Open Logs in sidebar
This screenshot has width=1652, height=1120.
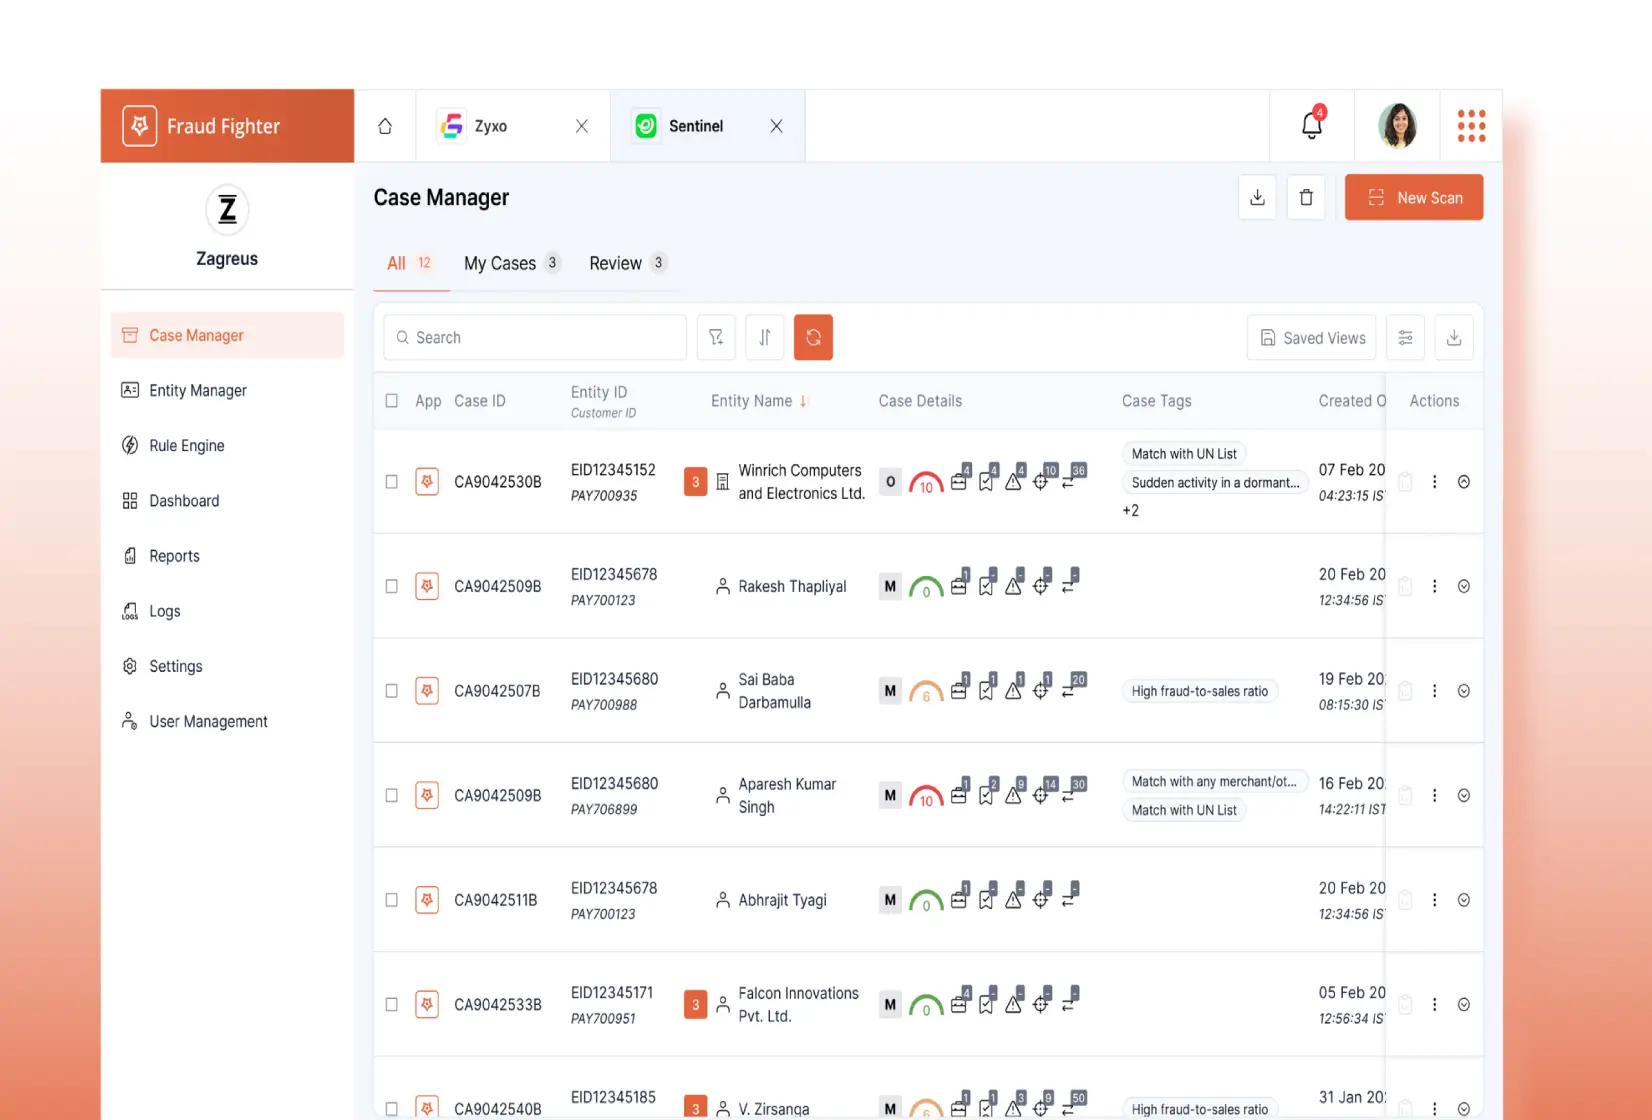click(227, 610)
